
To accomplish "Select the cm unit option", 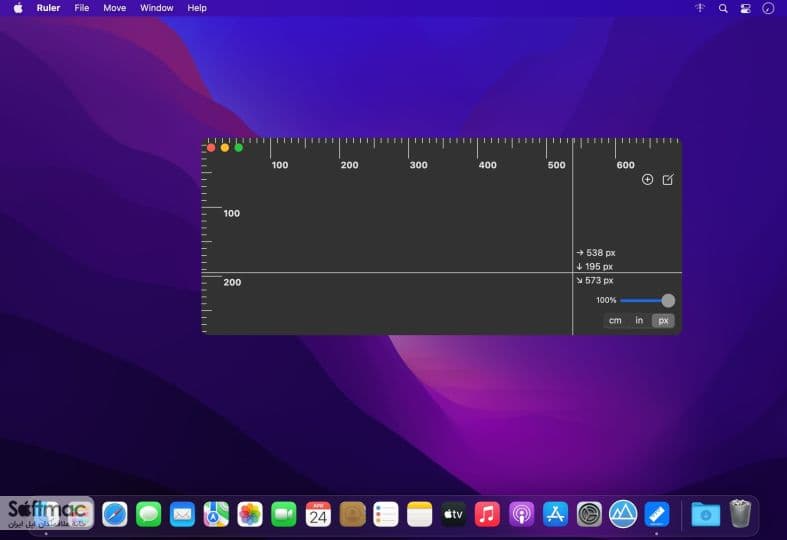I will 615,320.
